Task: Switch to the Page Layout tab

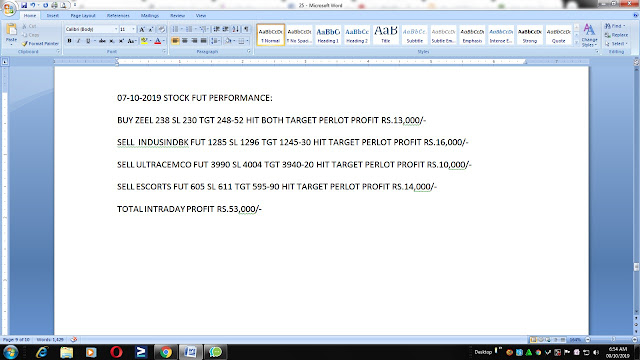Action: tap(83, 16)
